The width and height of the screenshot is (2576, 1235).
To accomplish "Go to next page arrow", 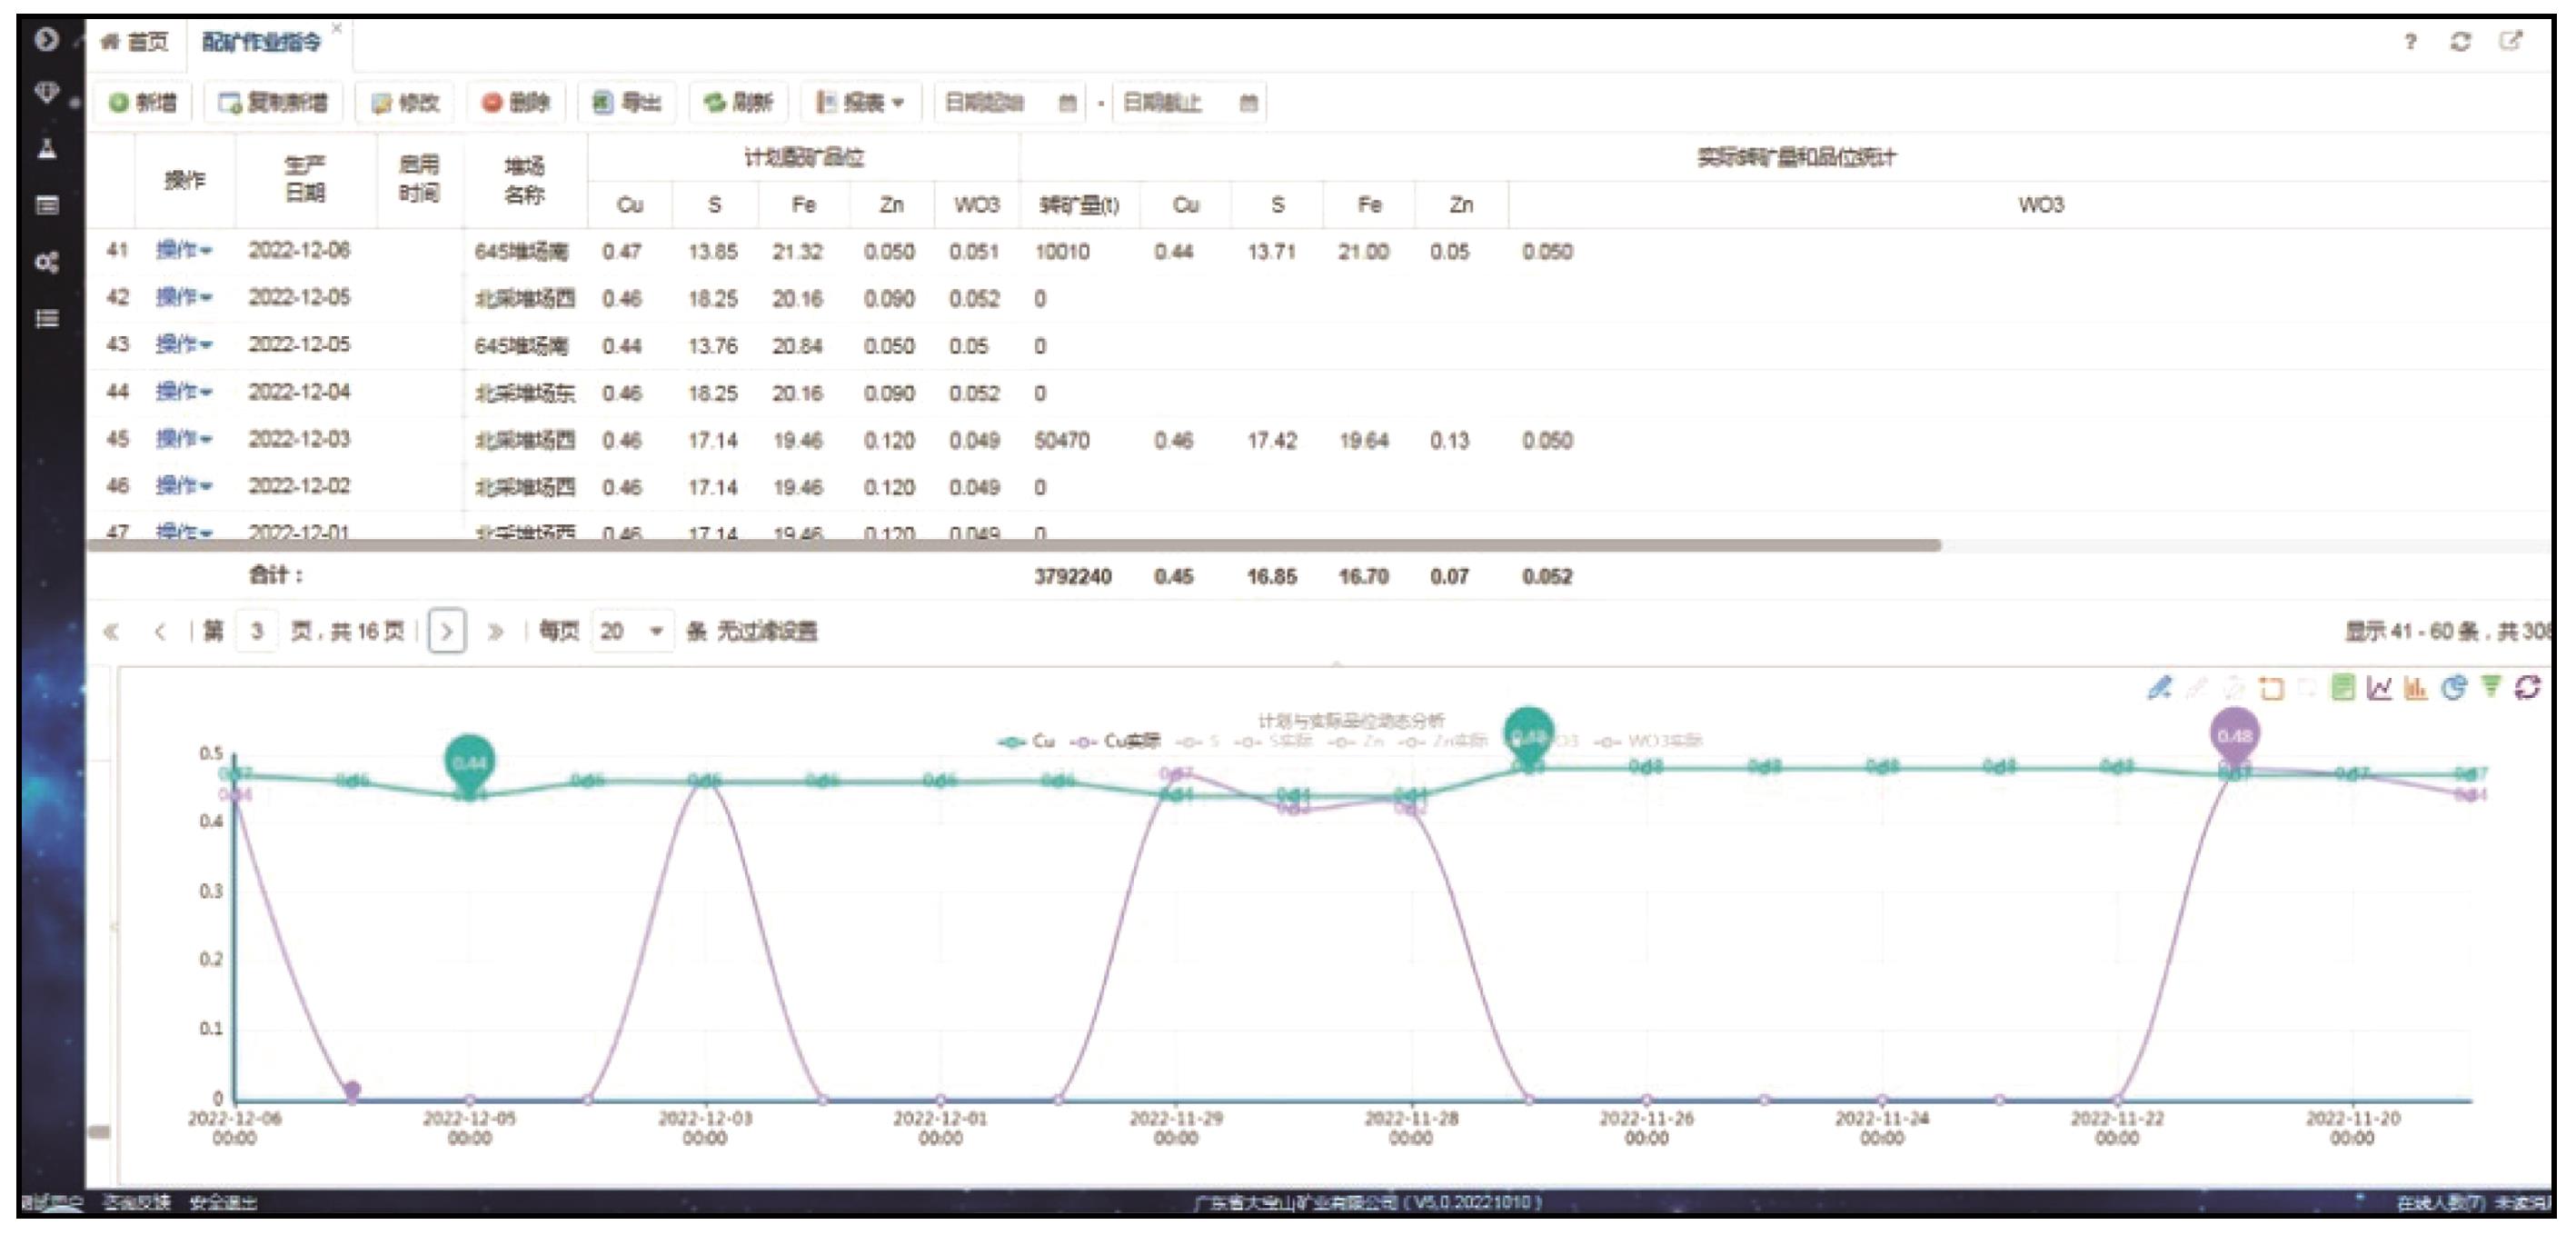I will (446, 631).
